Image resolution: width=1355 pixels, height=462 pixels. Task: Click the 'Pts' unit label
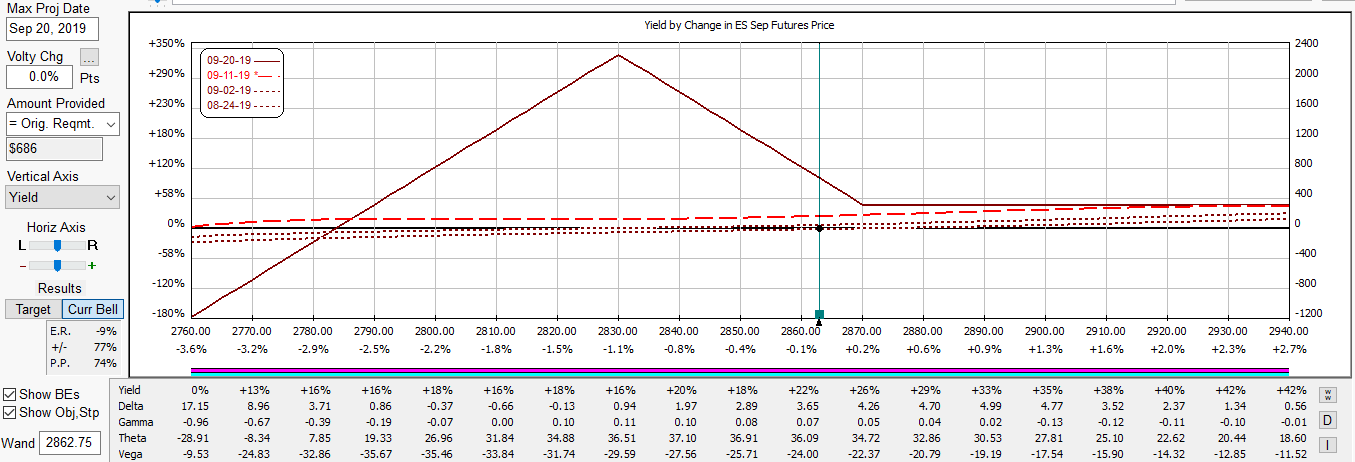(89, 78)
